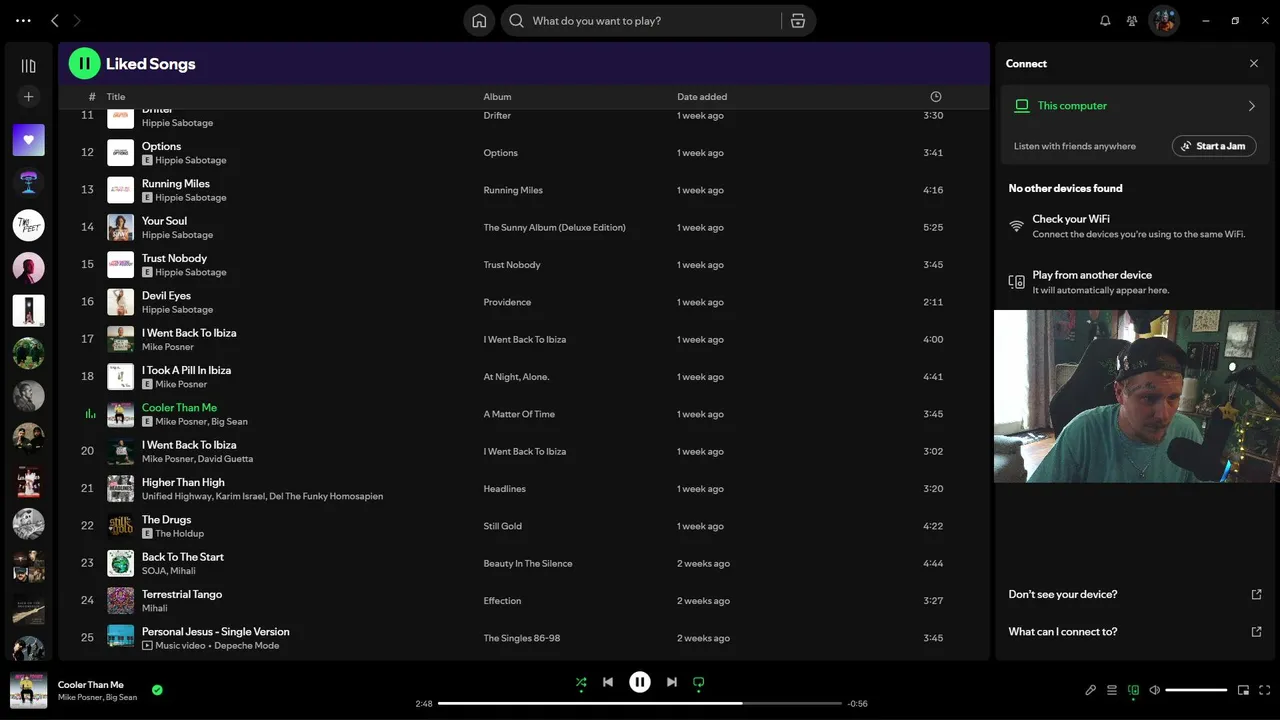Enter full screen mode
The width and height of the screenshot is (1280, 720).
point(1265,690)
